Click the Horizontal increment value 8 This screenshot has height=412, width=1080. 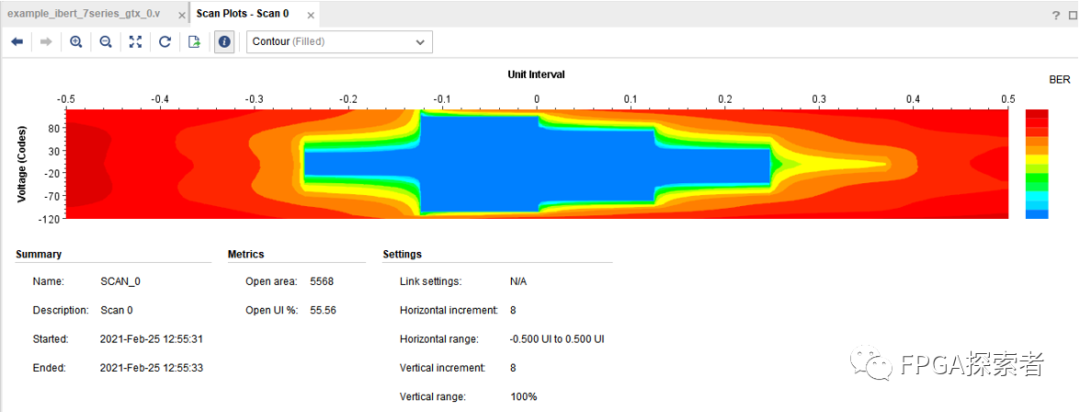pyautogui.click(x=513, y=311)
